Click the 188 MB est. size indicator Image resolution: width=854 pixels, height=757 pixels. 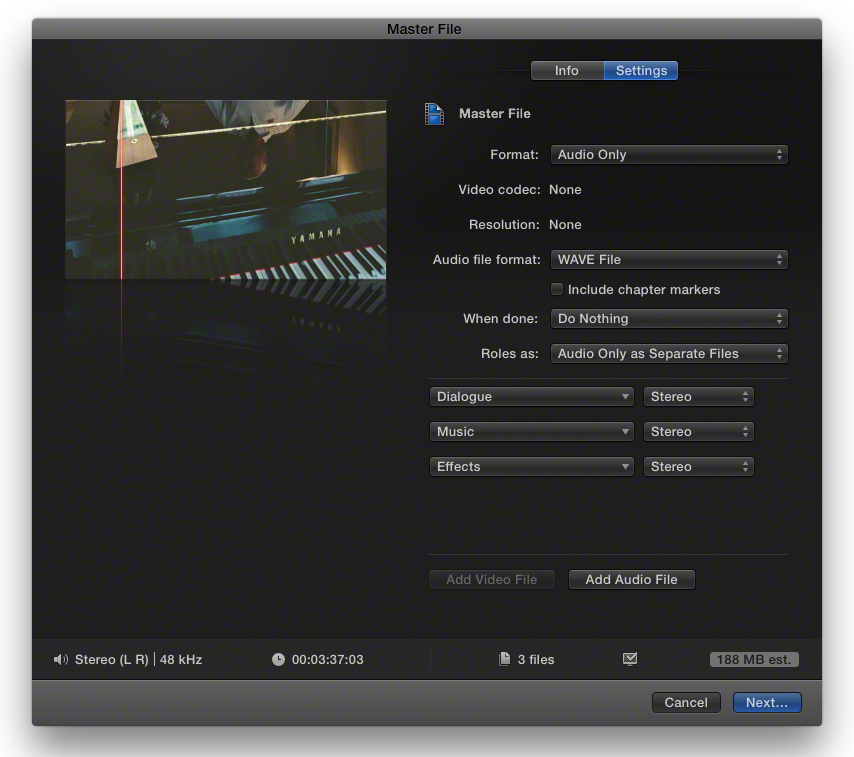[754, 660]
